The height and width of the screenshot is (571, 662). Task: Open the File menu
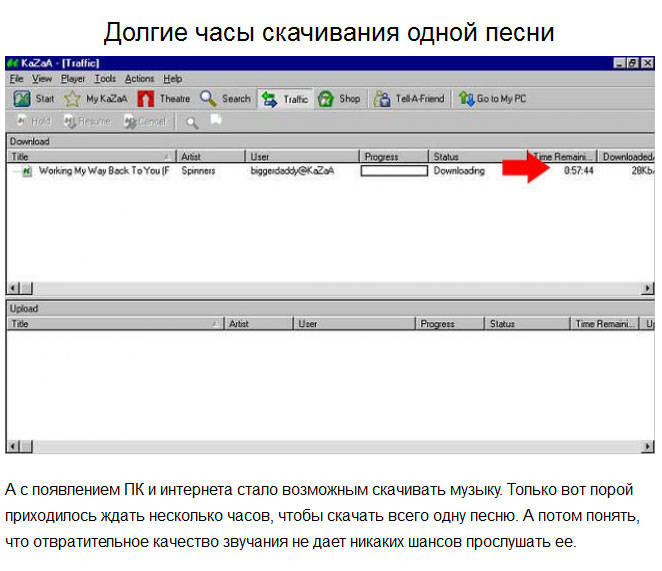tap(15, 78)
